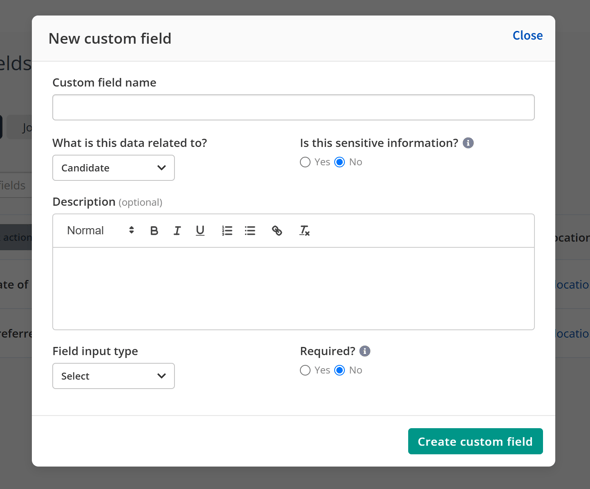The image size is (590, 489).
Task: Select No for sensitive information
Action: 339,162
